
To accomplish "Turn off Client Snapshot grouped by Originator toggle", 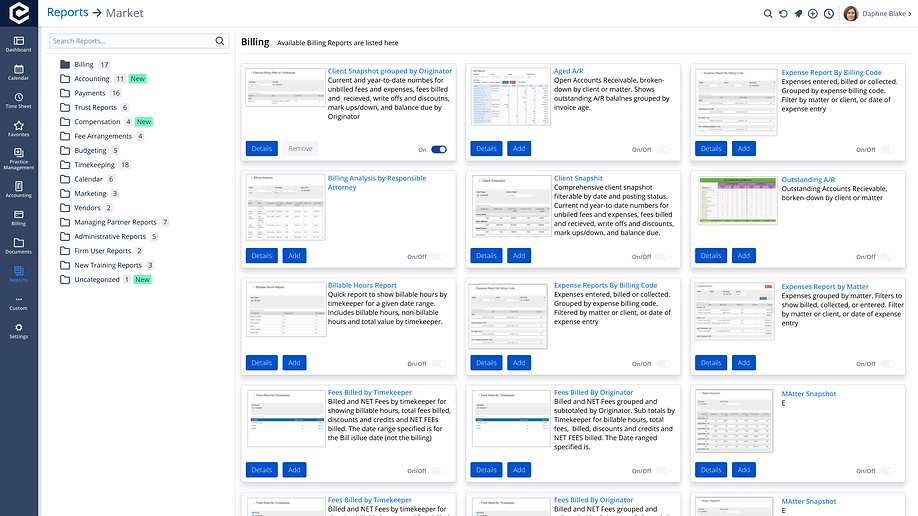I will point(439,149).
